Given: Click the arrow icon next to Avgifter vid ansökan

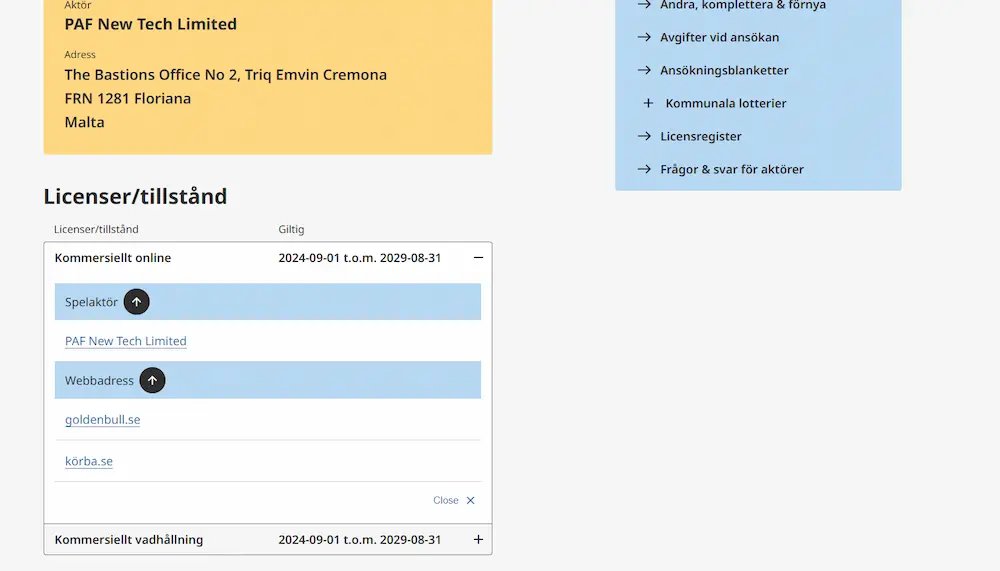Looking at the screenshot, I should [x=644, y=38].
